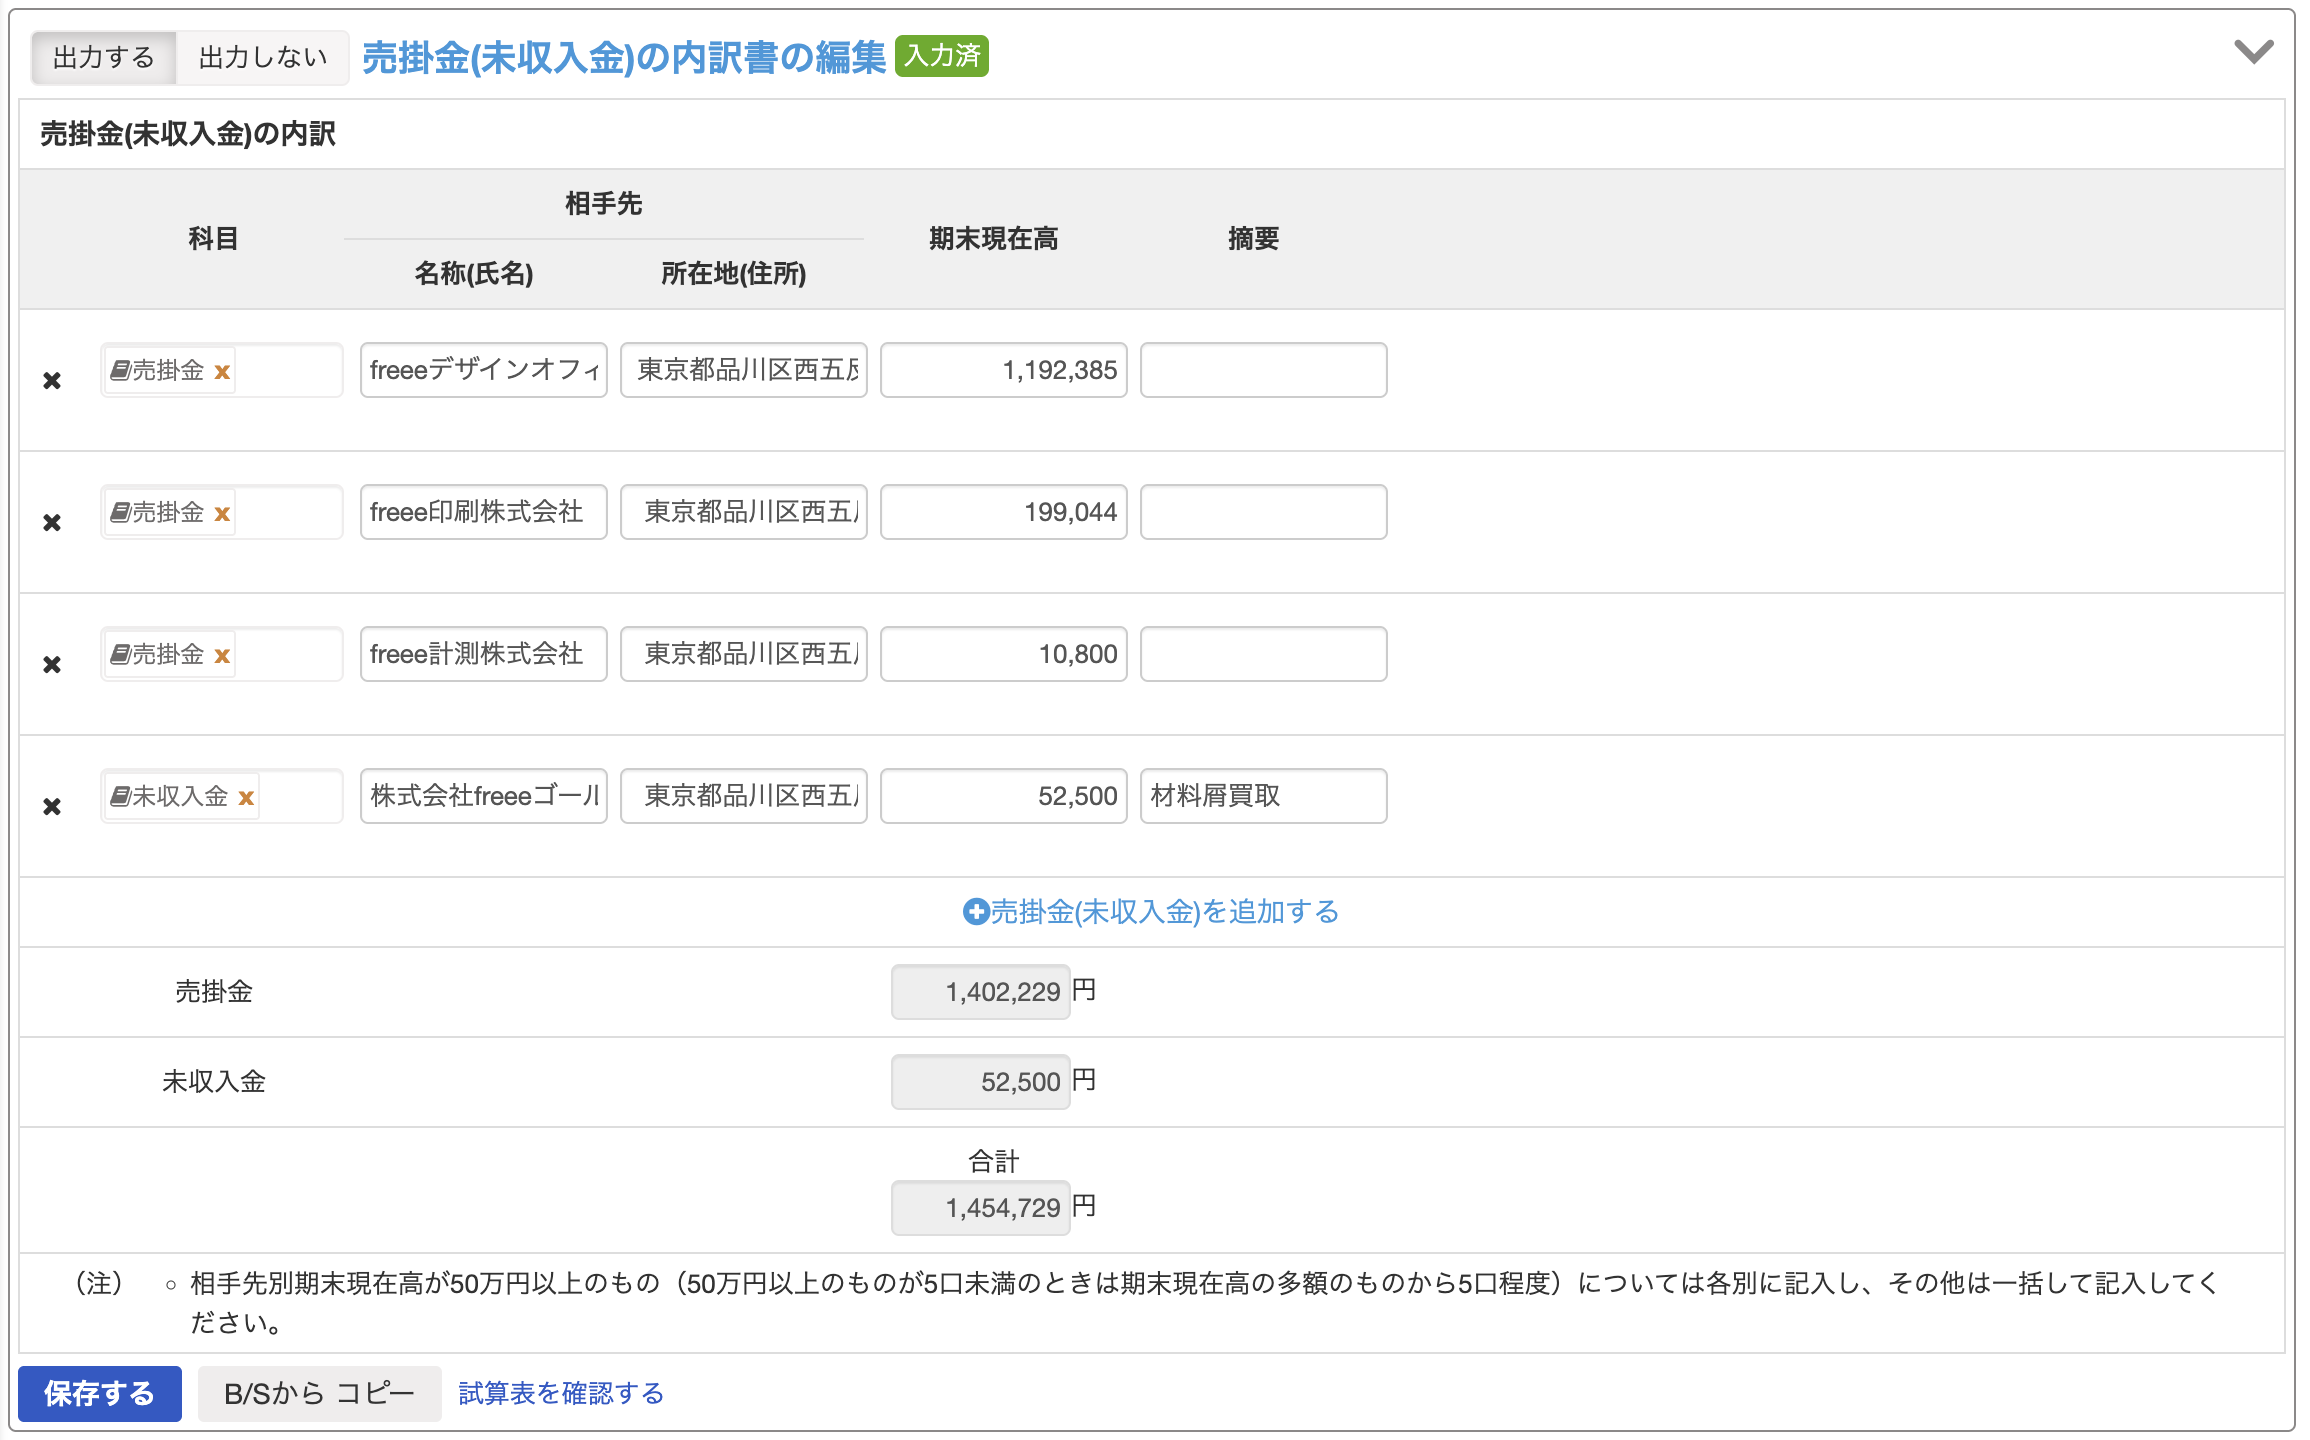Edit address field in freee印刷株式会社 row
This screenshot has width=2310, height=1440.
[x=744, y=512]
